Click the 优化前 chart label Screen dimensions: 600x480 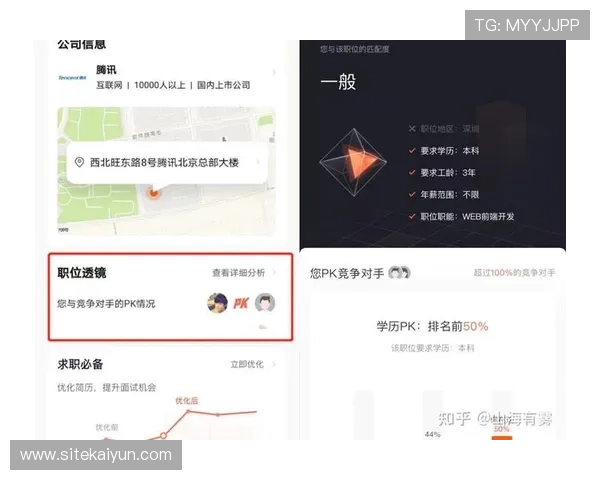[107, 427]
